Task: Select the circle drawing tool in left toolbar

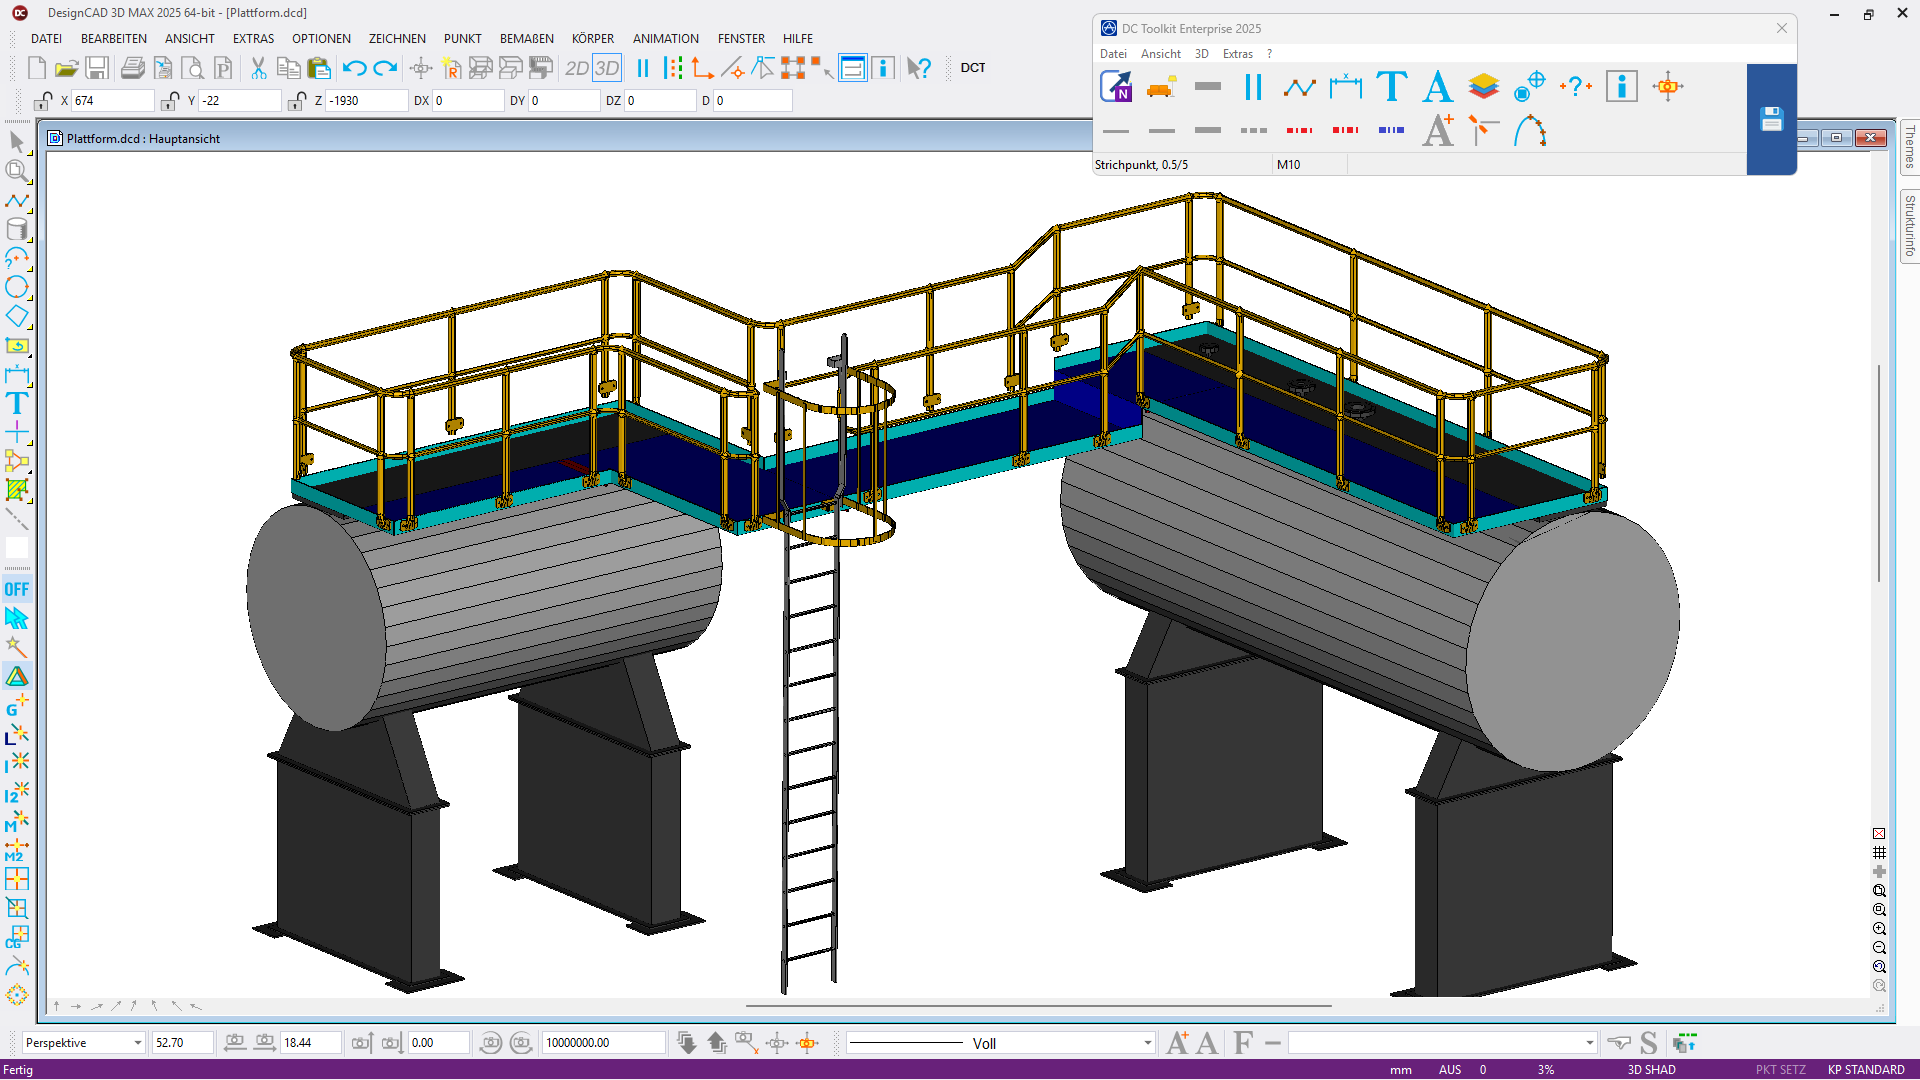Action: pyautogui.click(x=17, y=288)
